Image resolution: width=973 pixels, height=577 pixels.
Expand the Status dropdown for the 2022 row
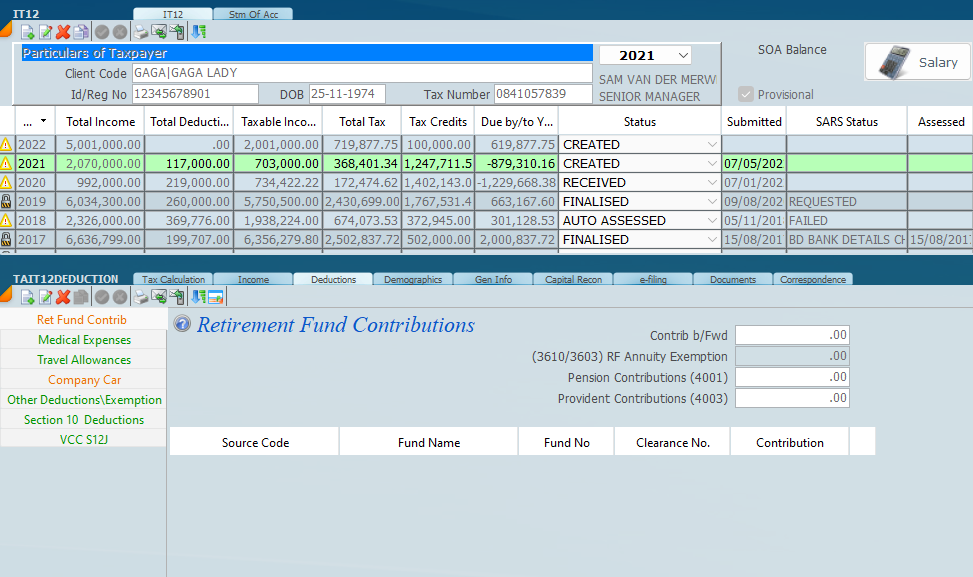coord(712,145)
